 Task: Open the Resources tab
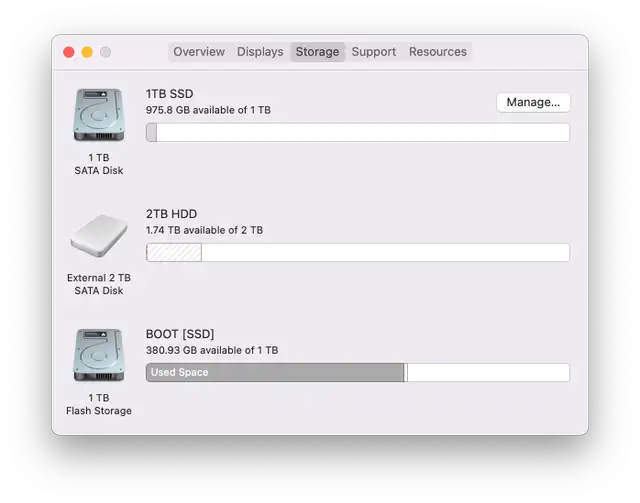click(438, 52)
